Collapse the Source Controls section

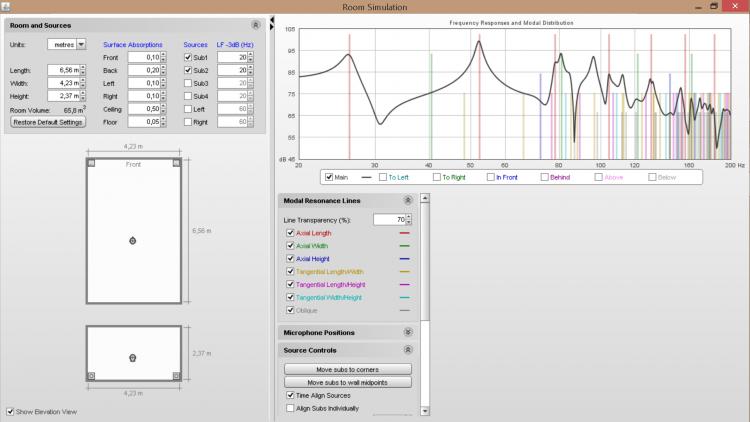tap(407, 350)
